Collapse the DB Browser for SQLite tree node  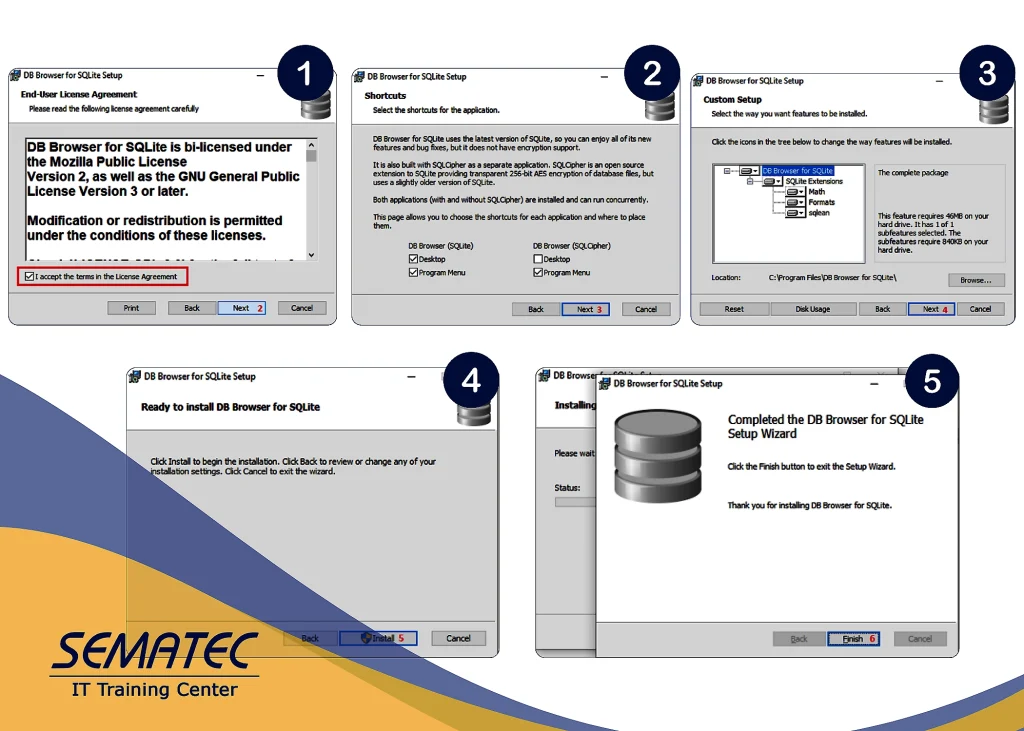pos(727,171)
